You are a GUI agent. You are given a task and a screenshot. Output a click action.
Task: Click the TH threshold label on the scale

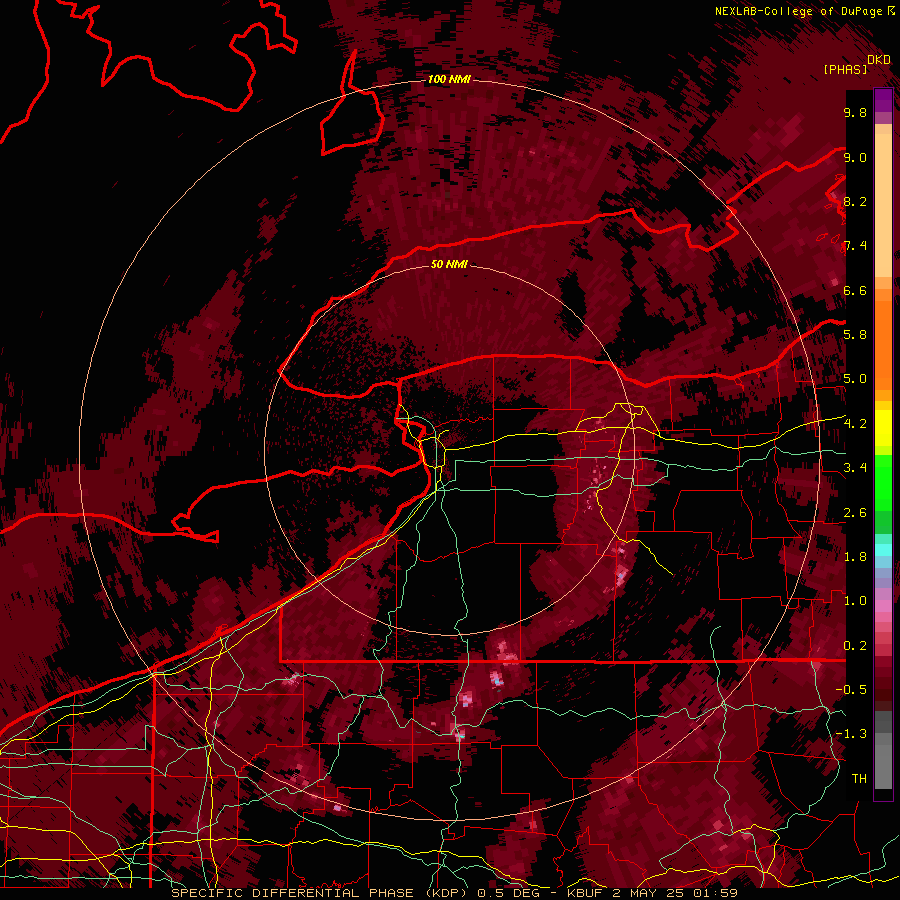(x=859, y=779)
